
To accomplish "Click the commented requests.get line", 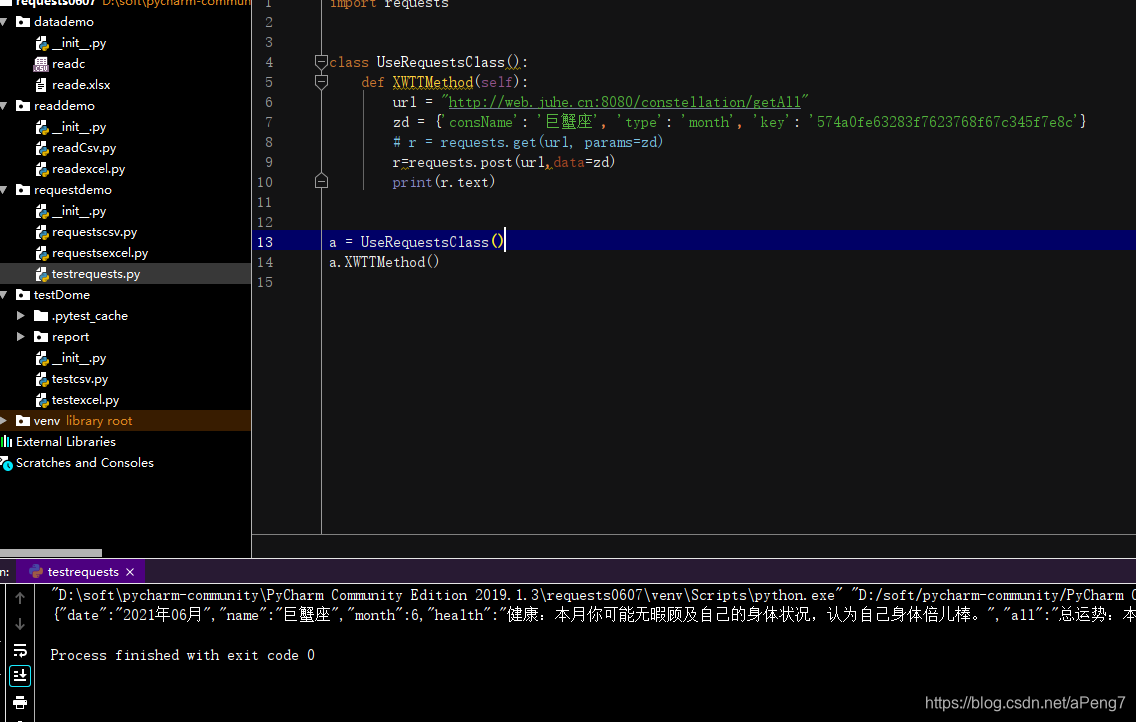I will (527, 142).
